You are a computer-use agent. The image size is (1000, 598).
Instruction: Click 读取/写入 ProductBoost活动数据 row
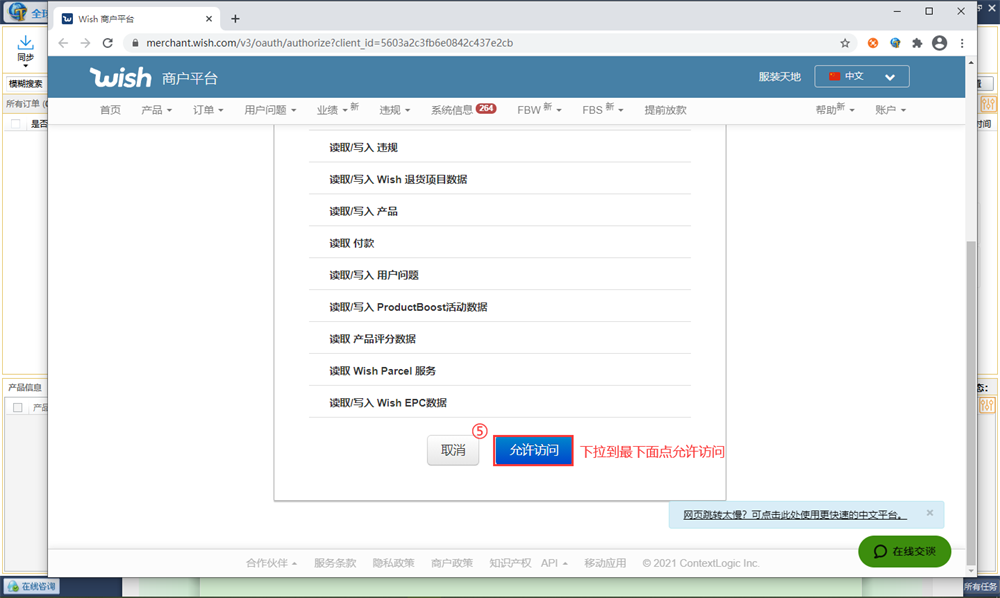(500, 307)
